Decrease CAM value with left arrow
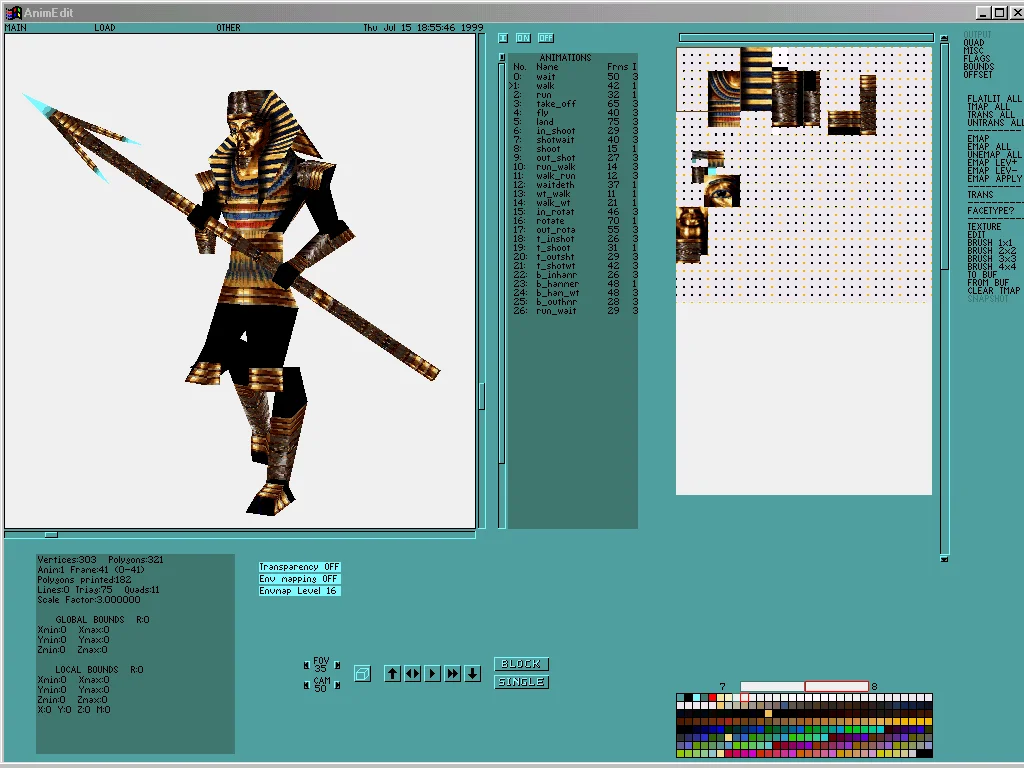The image size is (1024, 768). 306,685
